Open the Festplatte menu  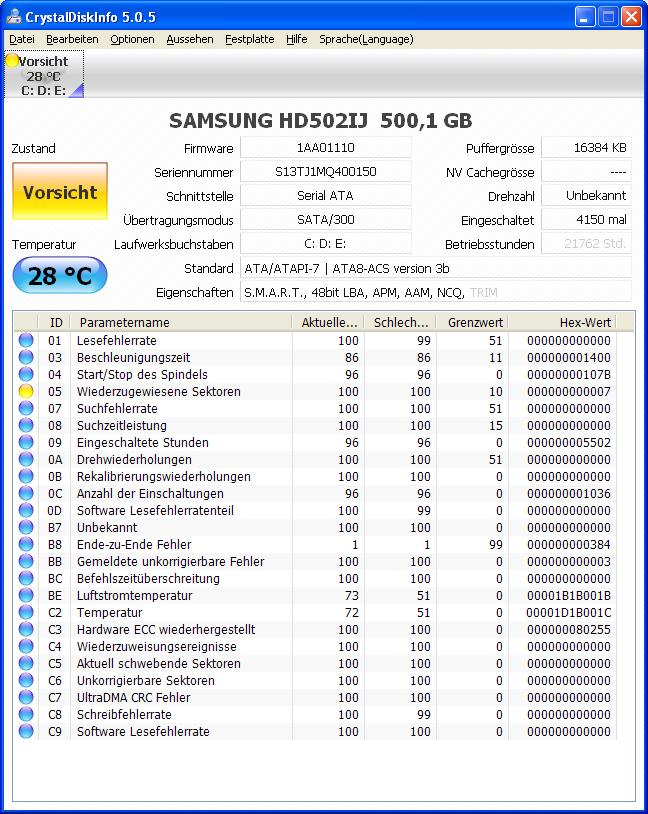click(249, 39)
